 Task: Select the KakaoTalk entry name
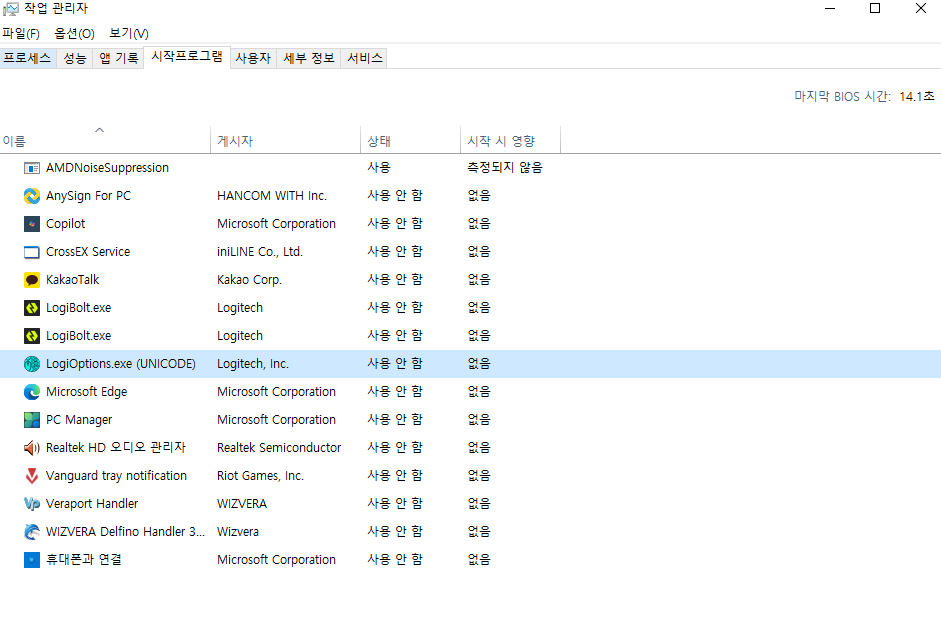point(73,280)
